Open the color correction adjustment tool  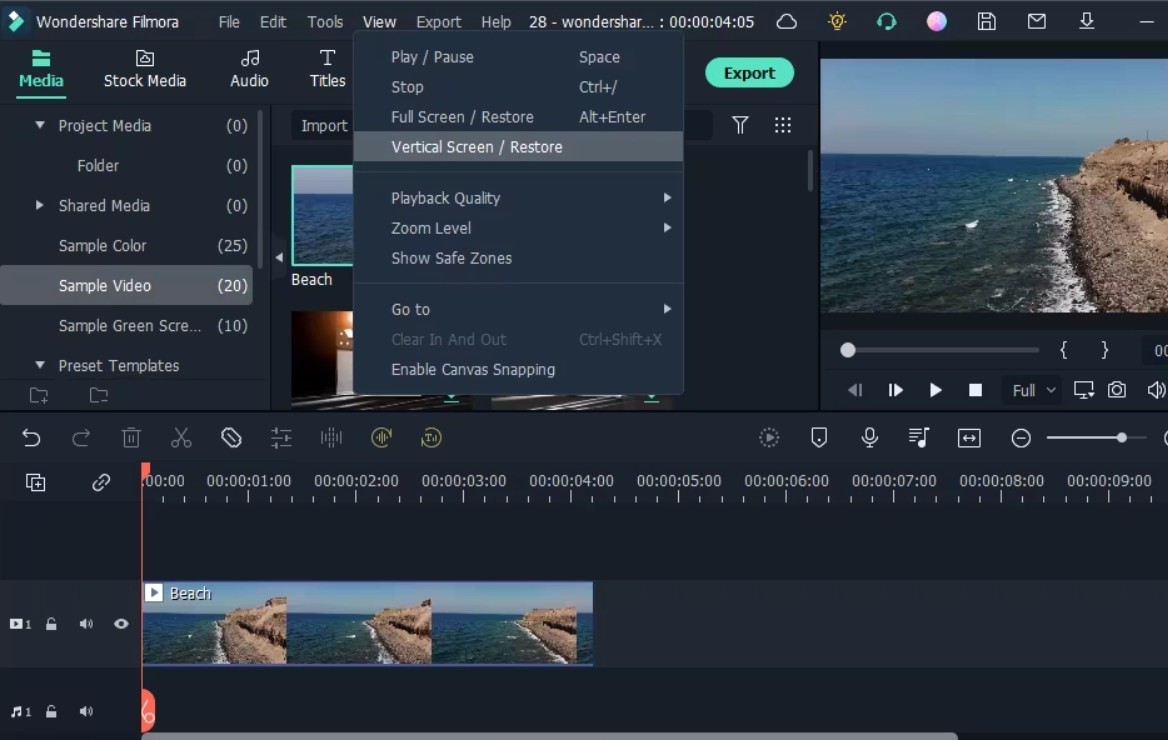(281, 437)
